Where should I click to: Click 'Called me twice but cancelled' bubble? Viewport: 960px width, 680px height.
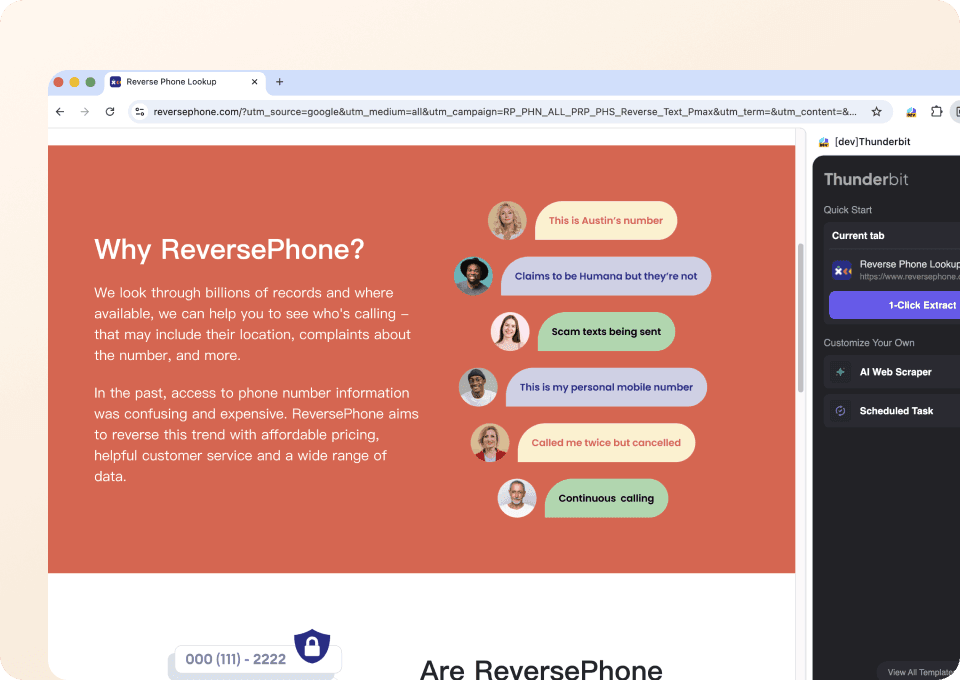[x=606, y=443]
